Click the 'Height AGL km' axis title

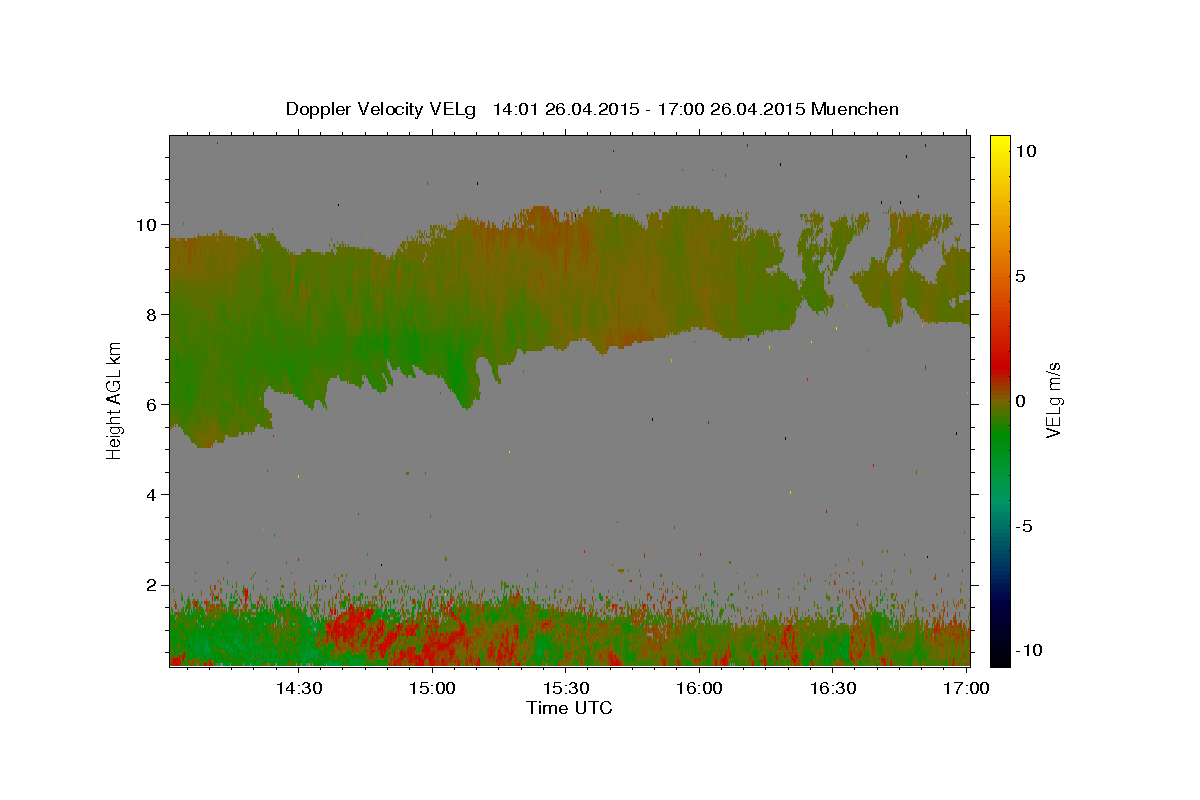click(114, 400)
